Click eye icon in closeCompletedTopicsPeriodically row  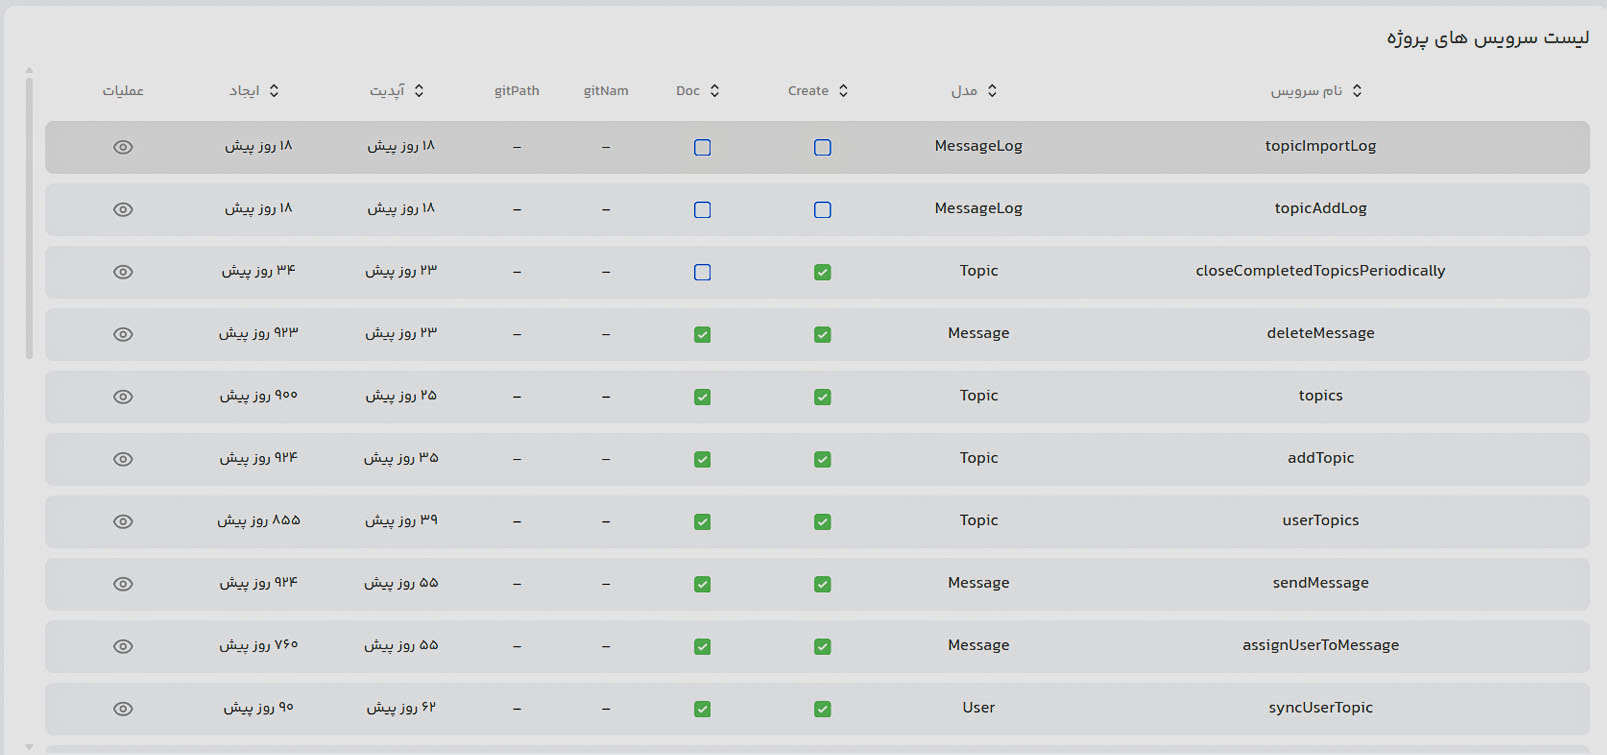[x=123, y=272]
